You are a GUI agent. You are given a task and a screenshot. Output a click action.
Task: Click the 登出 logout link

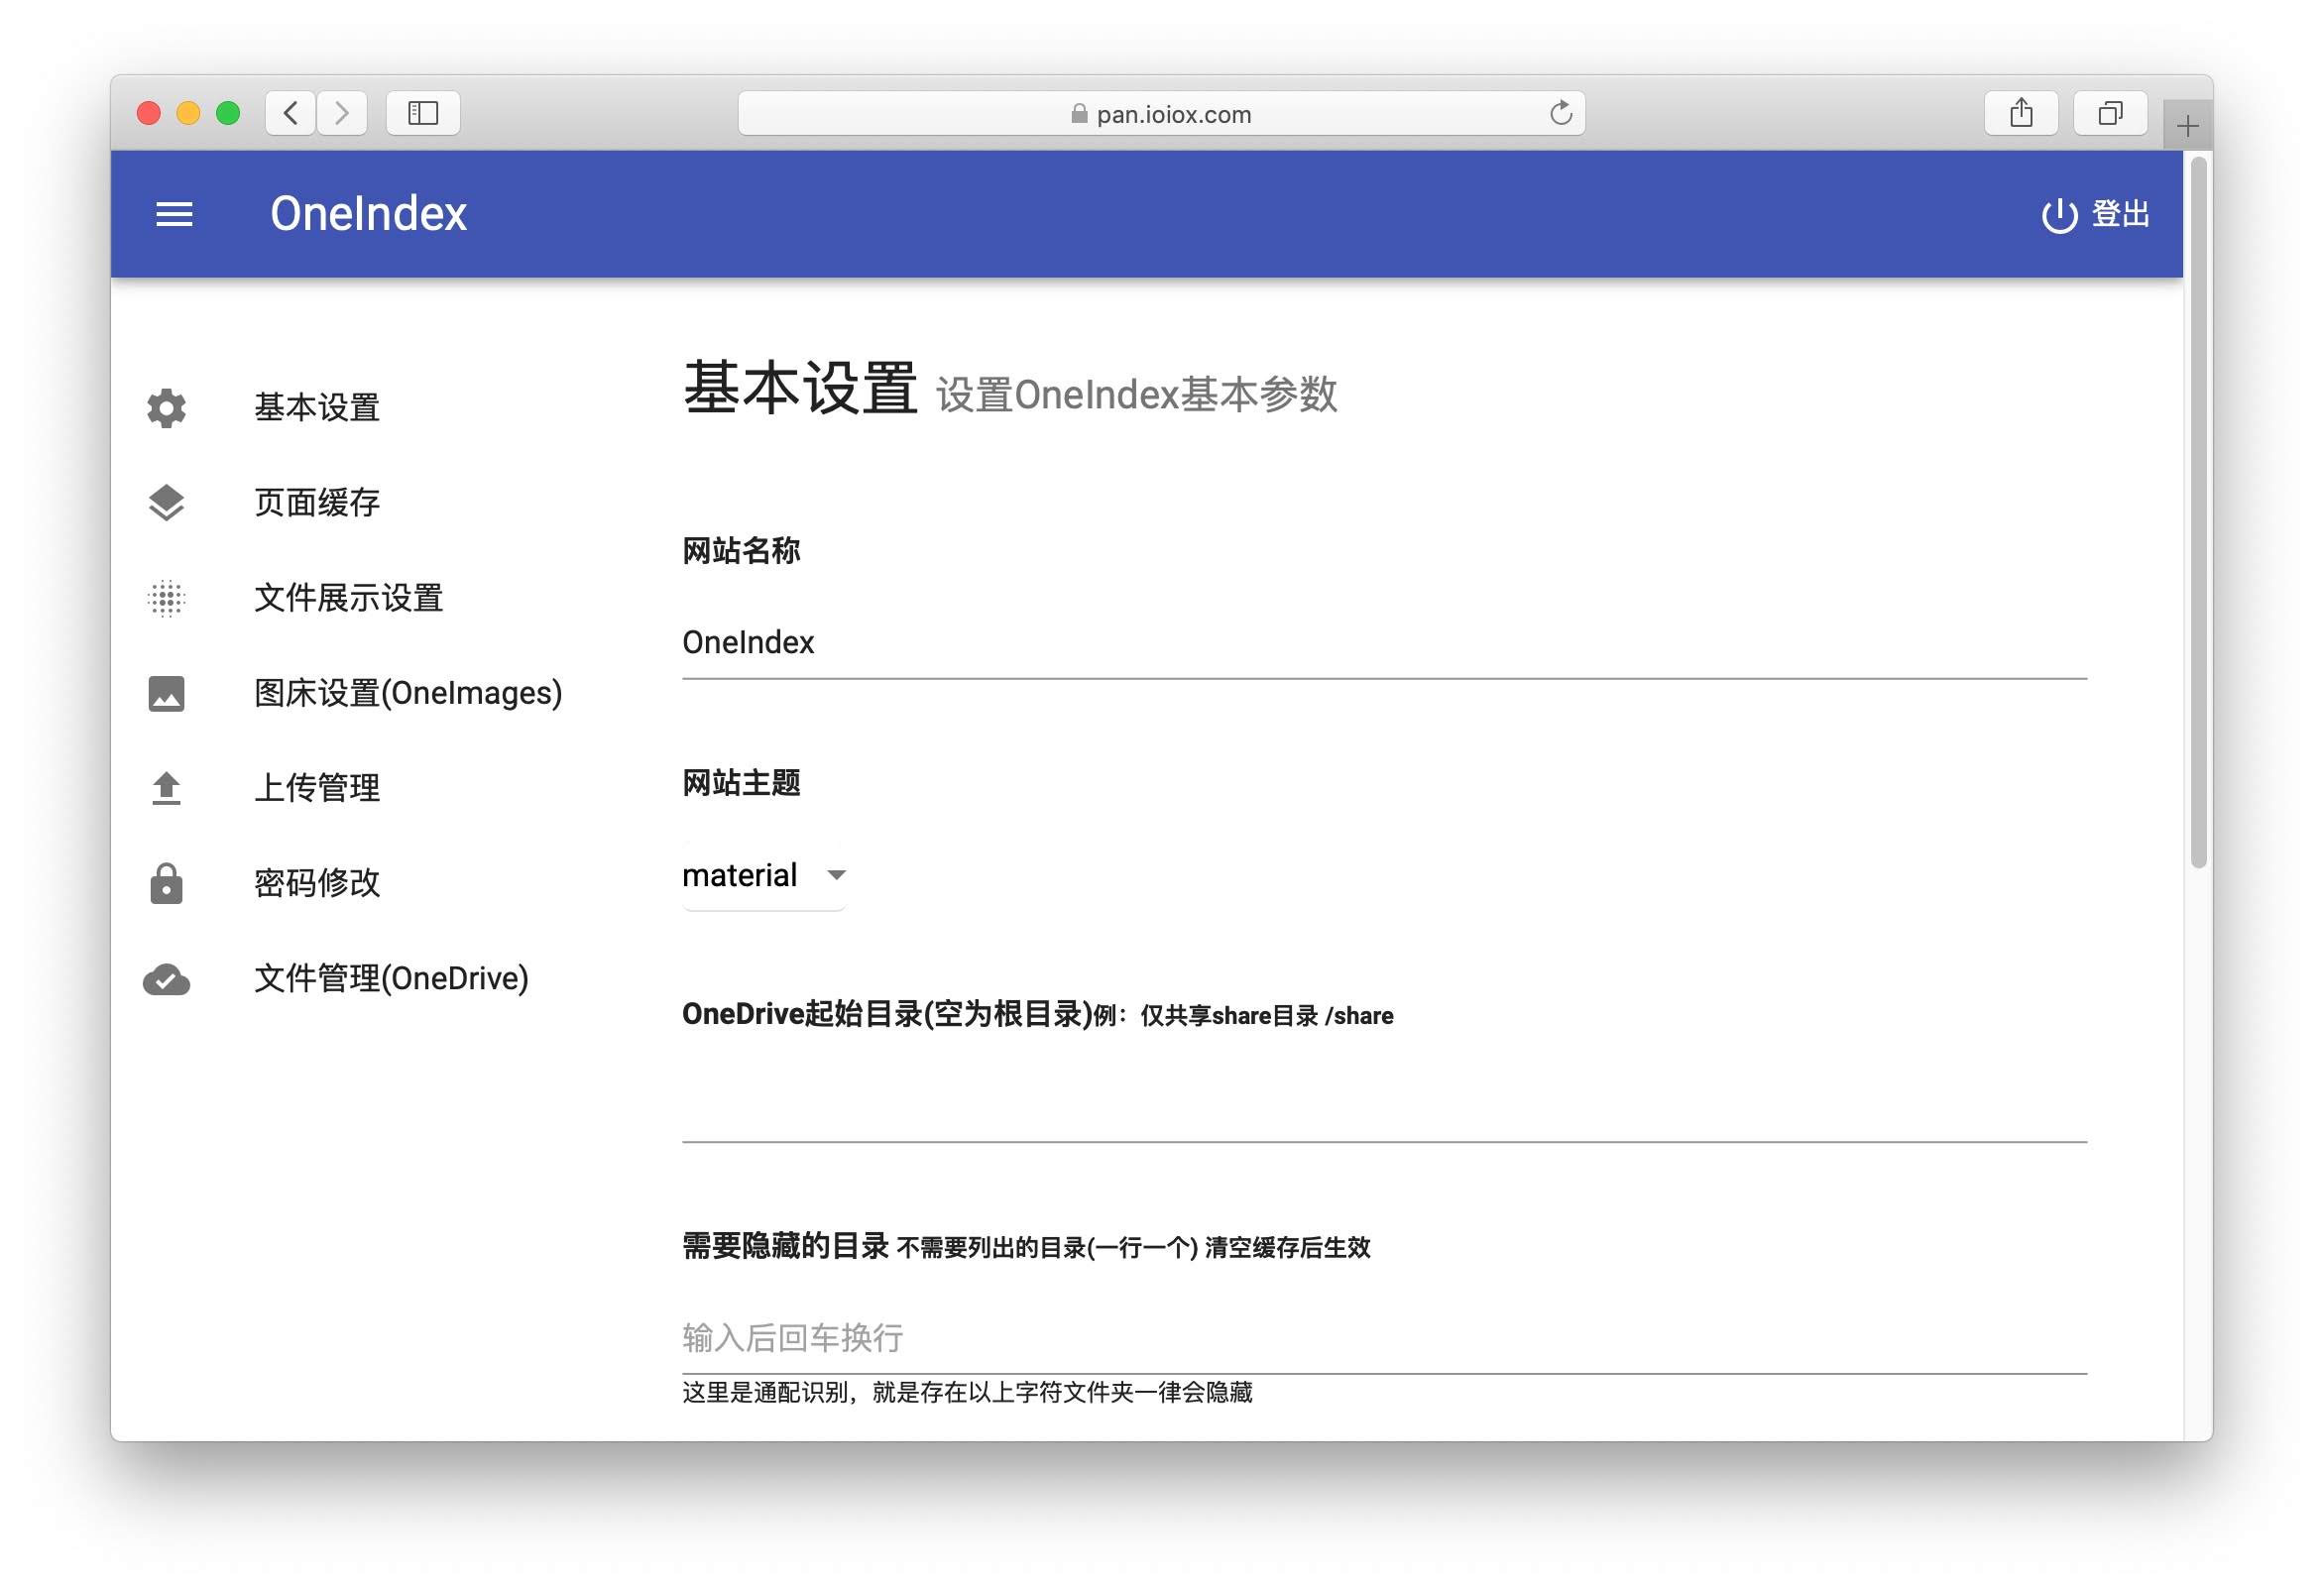2120,214
